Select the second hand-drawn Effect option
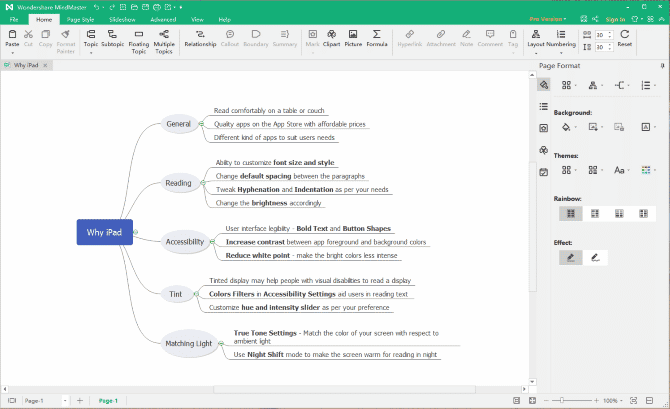This screenshot has height=409, width=670. [594, 257]
